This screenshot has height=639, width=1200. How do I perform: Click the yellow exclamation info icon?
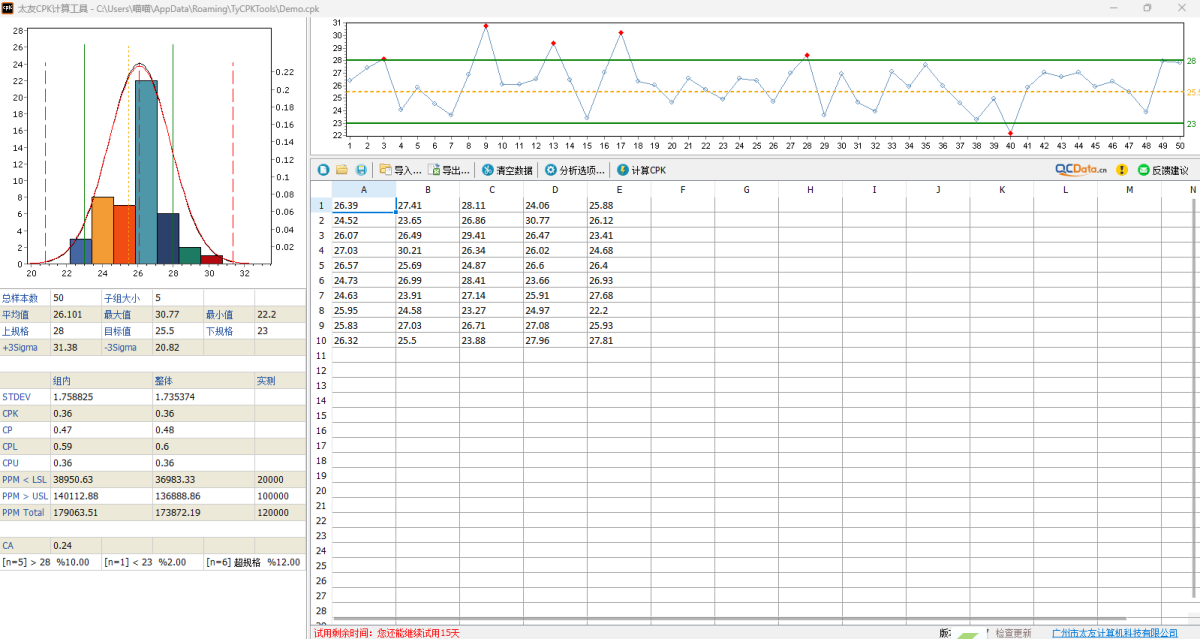pos(1122,170)
